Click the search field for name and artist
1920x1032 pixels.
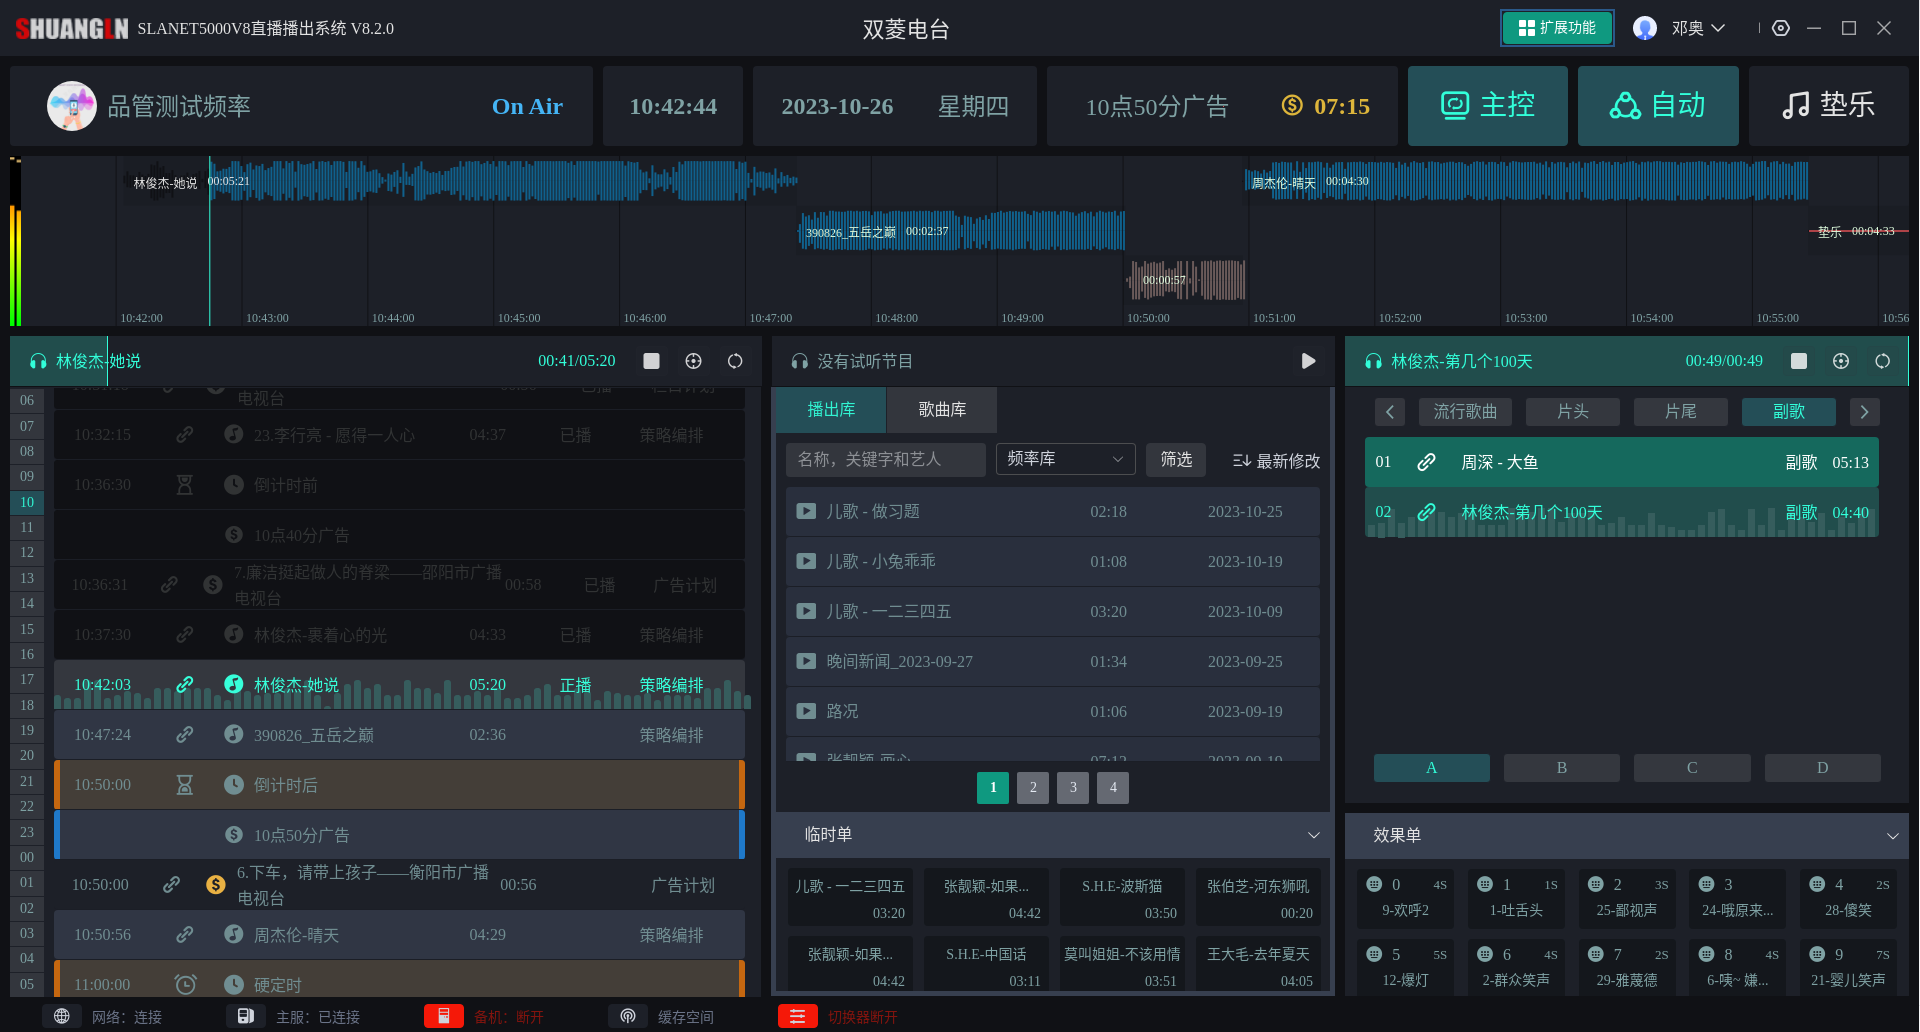click(x=885, y=459)
